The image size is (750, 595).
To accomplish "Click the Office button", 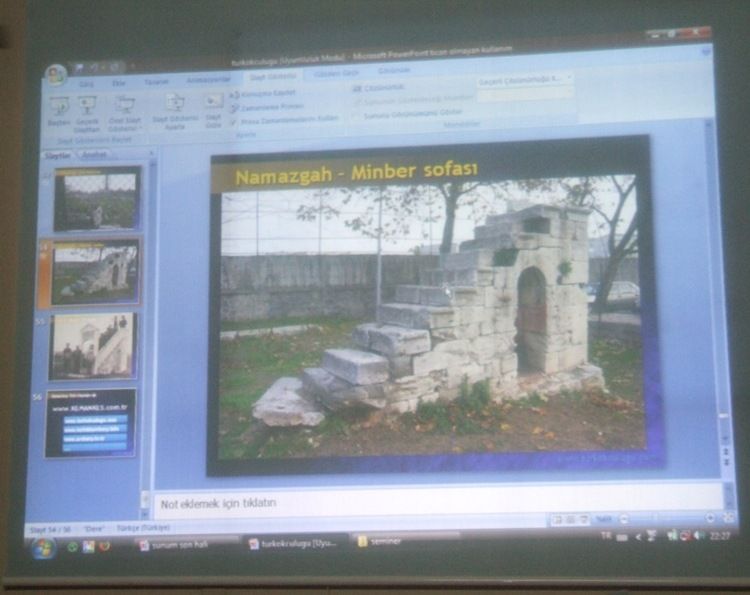I will tap(56, 75).
